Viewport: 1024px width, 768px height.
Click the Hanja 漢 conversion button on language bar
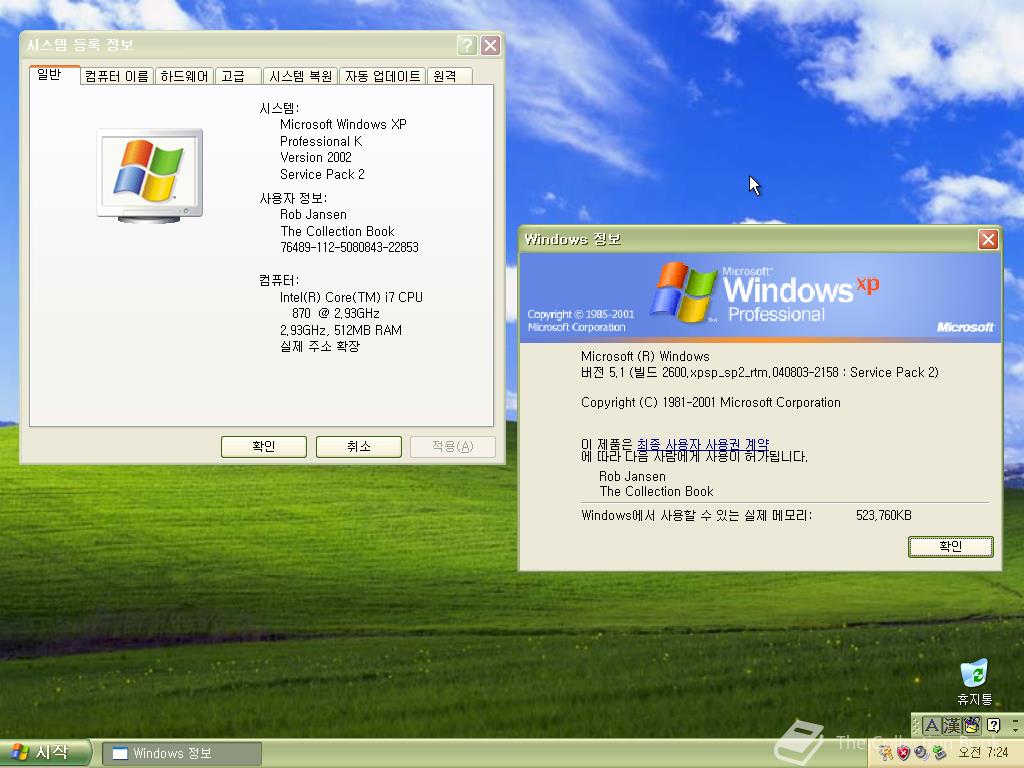click(x=952, y=726)
